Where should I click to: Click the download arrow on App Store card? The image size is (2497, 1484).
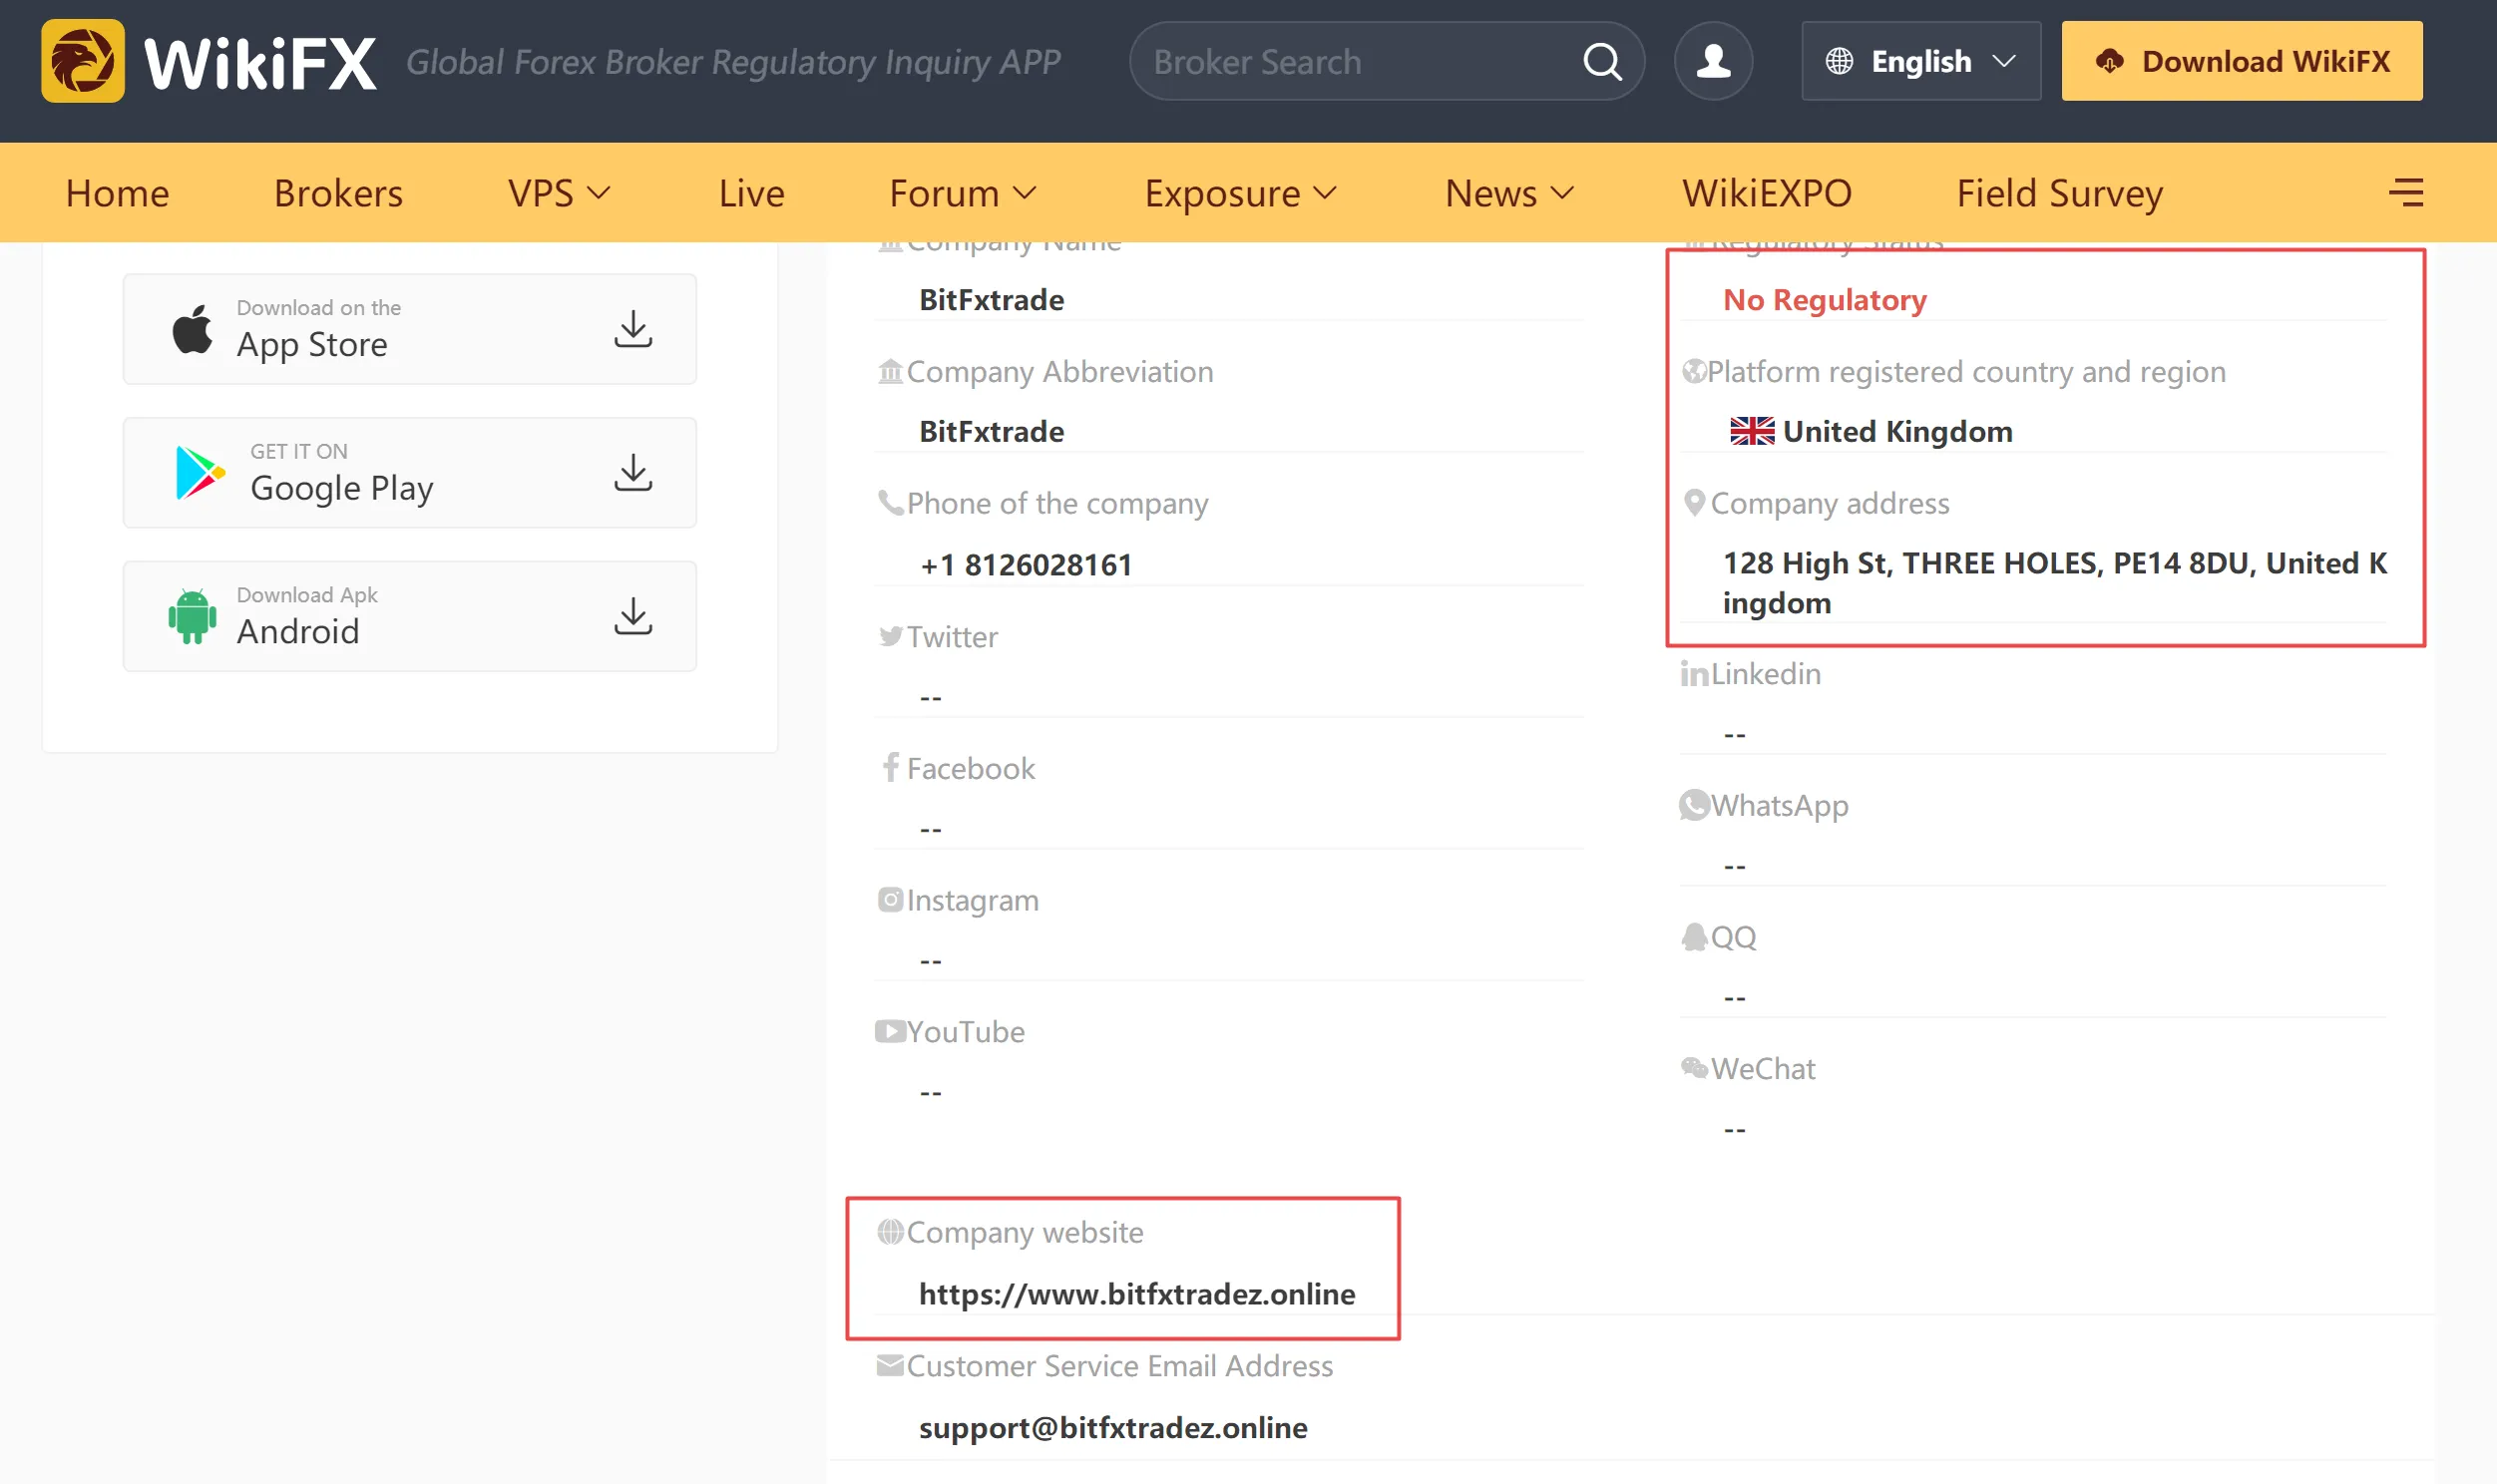[x=633, y=329]
